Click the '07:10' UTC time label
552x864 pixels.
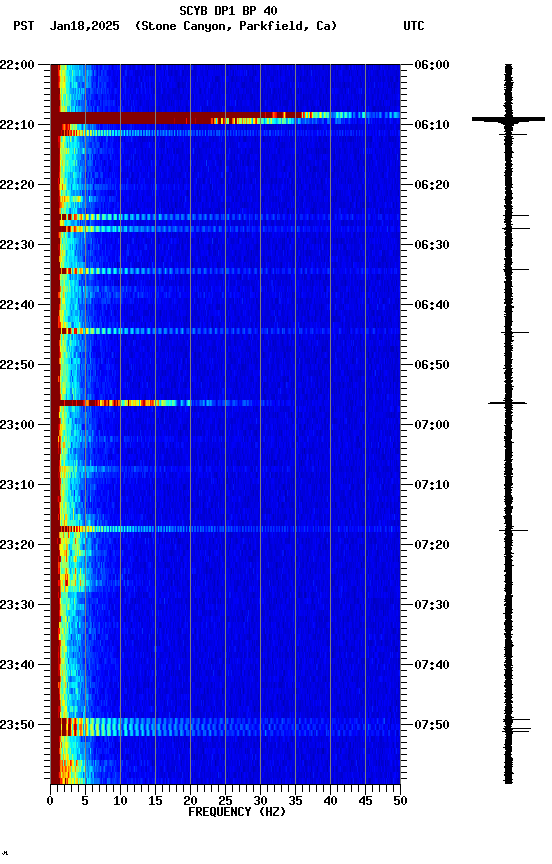tap(432, 485)
